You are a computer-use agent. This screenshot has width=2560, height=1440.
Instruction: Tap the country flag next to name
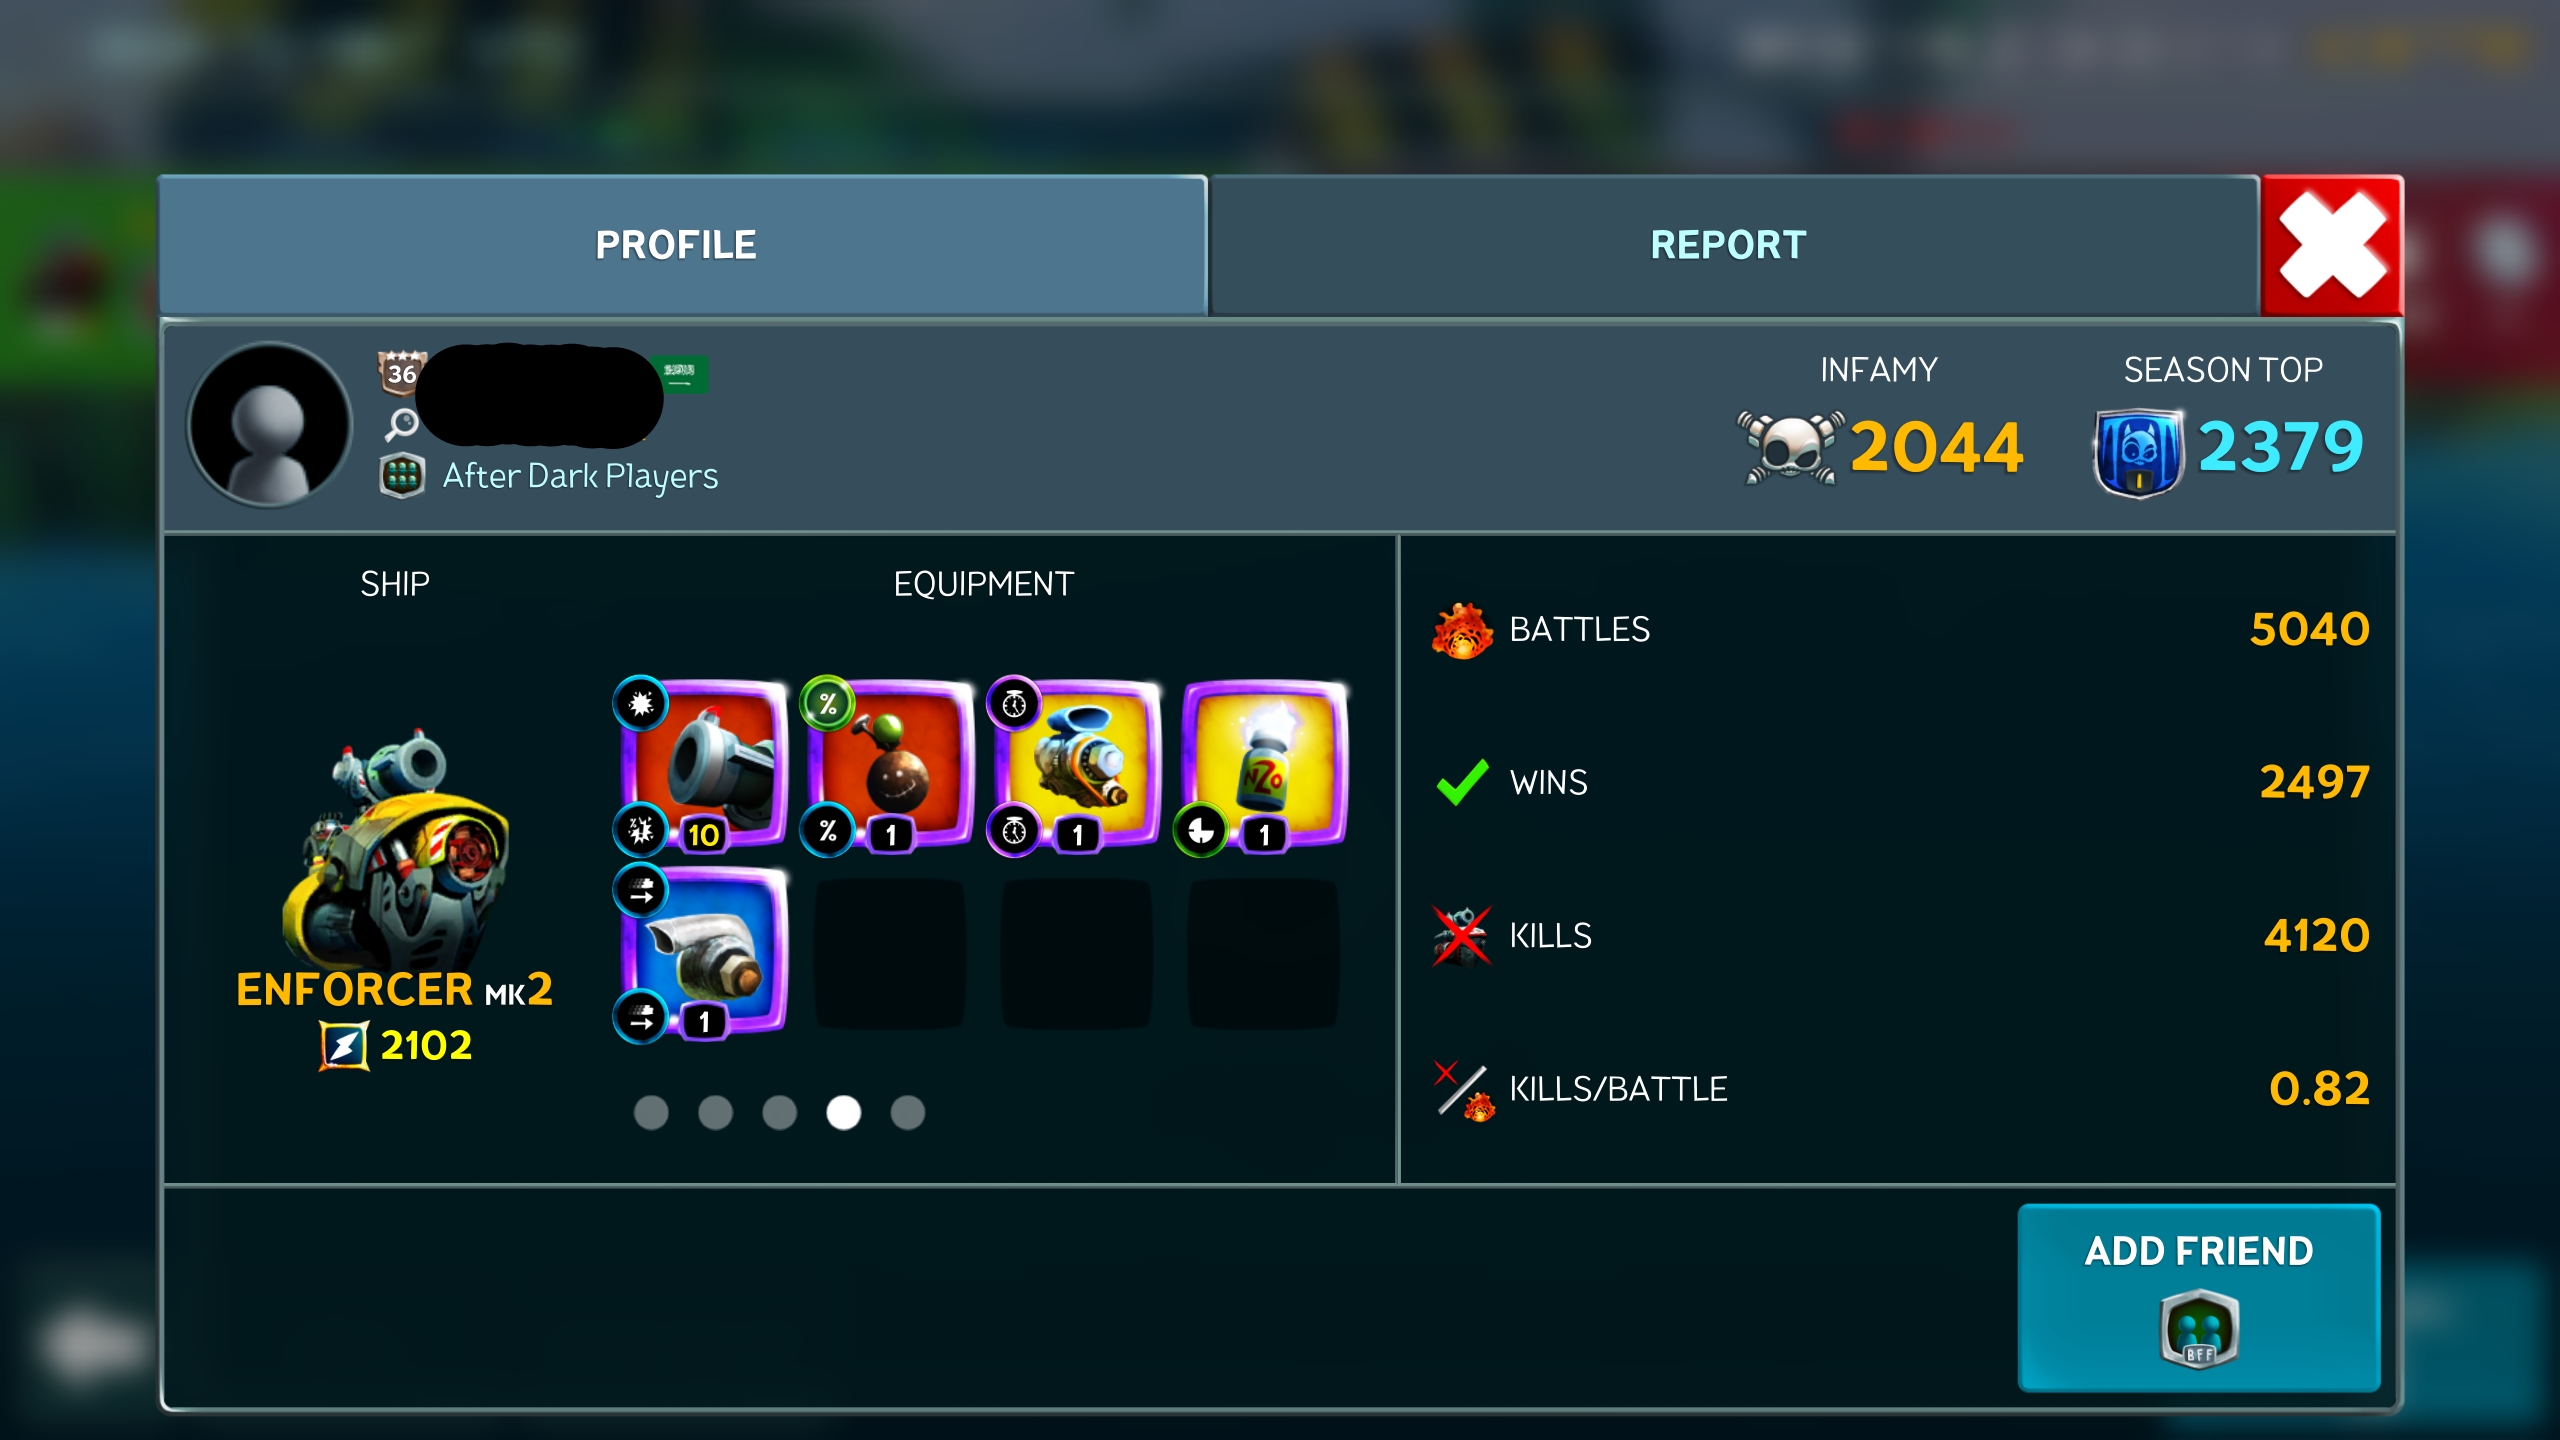pyautogui.click(x=680, y=374)
